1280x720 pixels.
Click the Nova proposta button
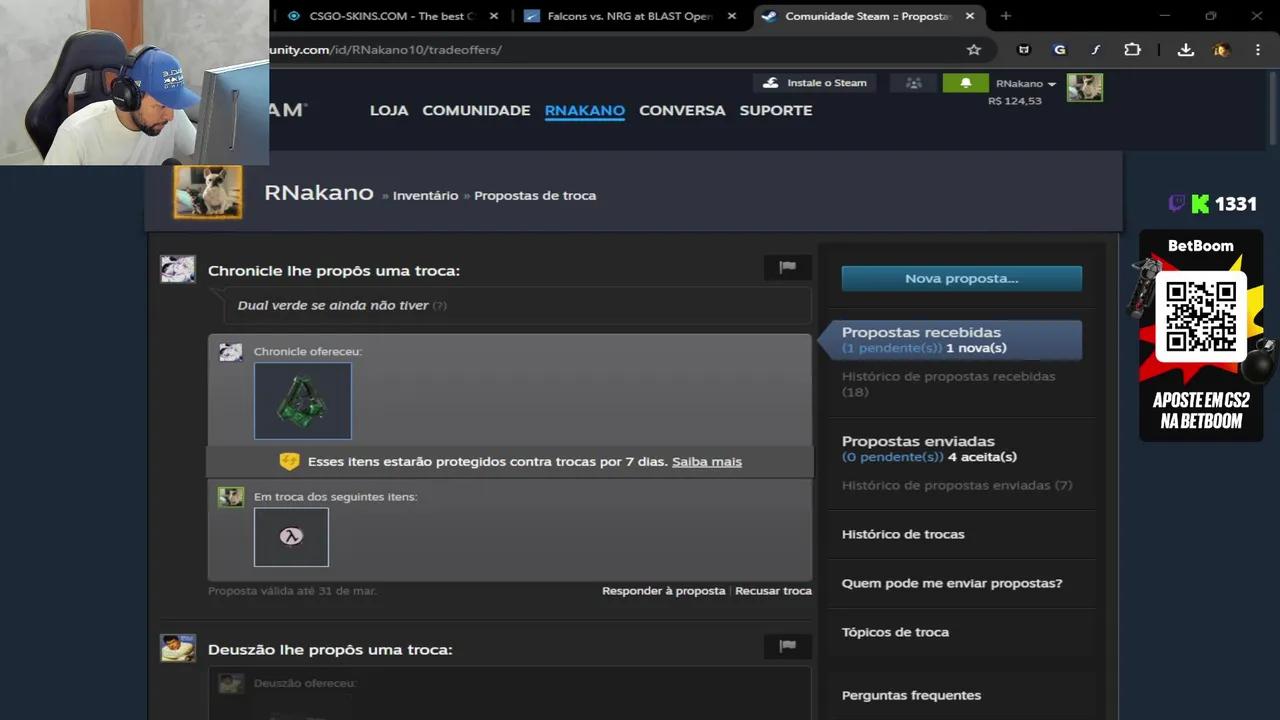(x=961, y=278)
